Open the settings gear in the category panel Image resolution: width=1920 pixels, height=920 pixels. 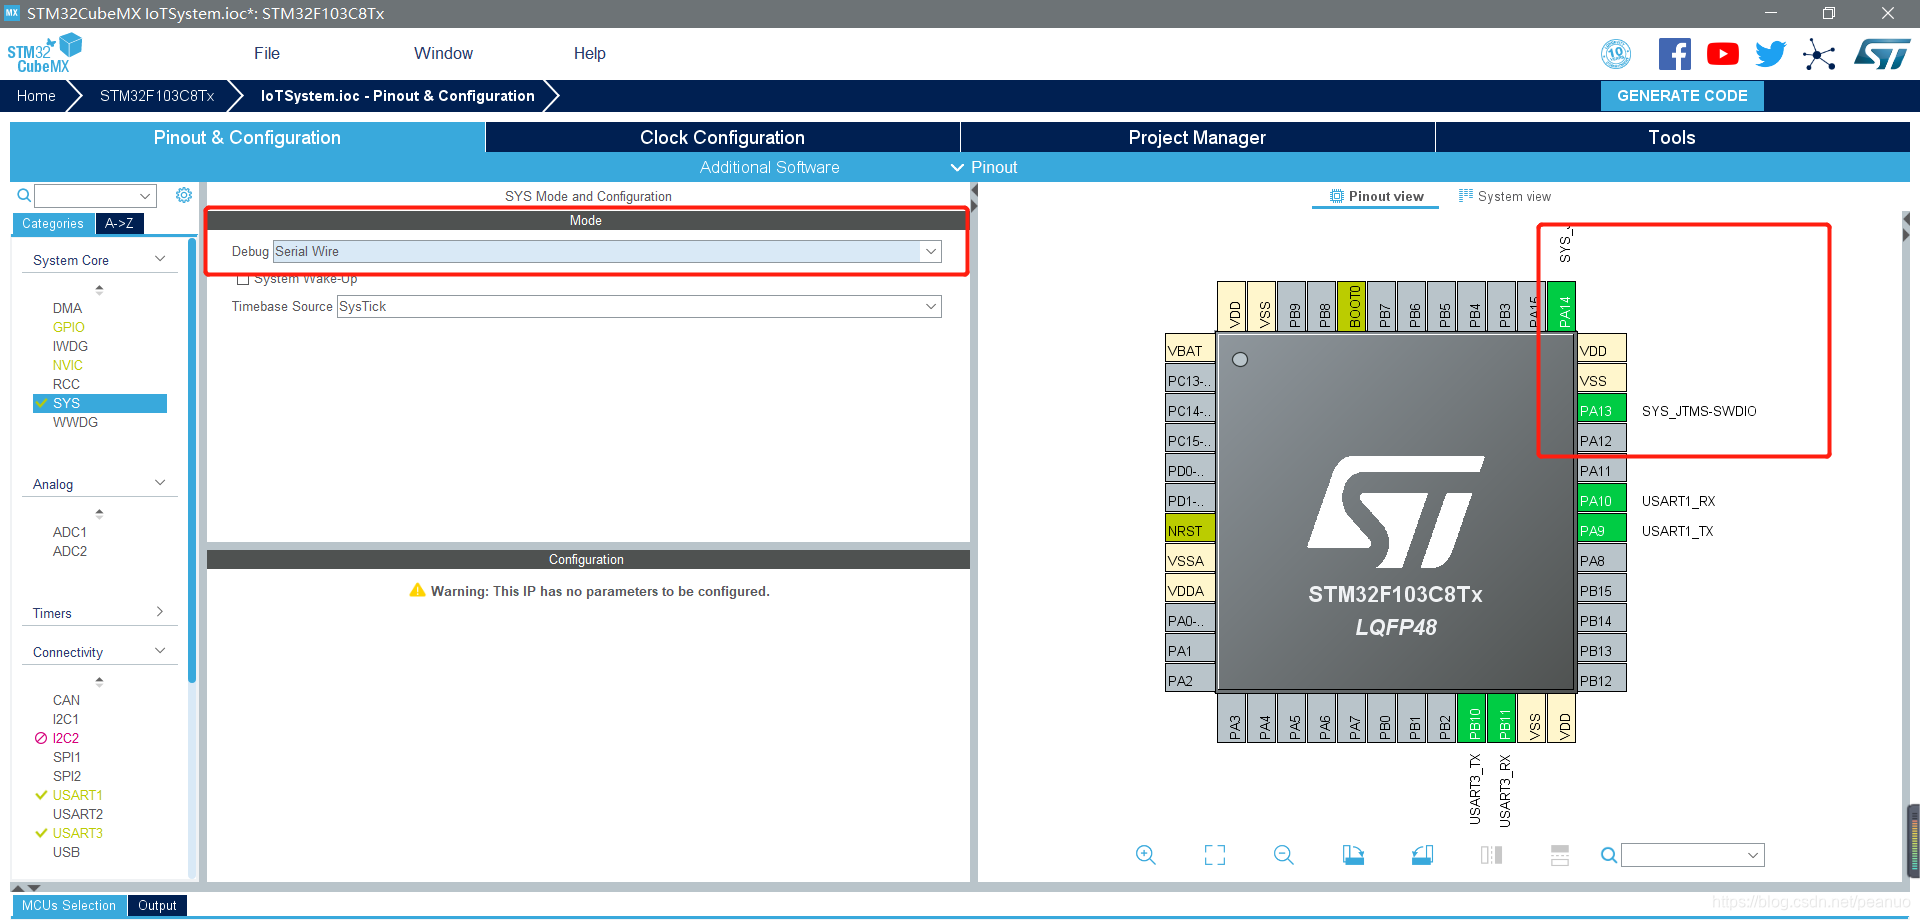pyautogui.click(x=184, y=195)
